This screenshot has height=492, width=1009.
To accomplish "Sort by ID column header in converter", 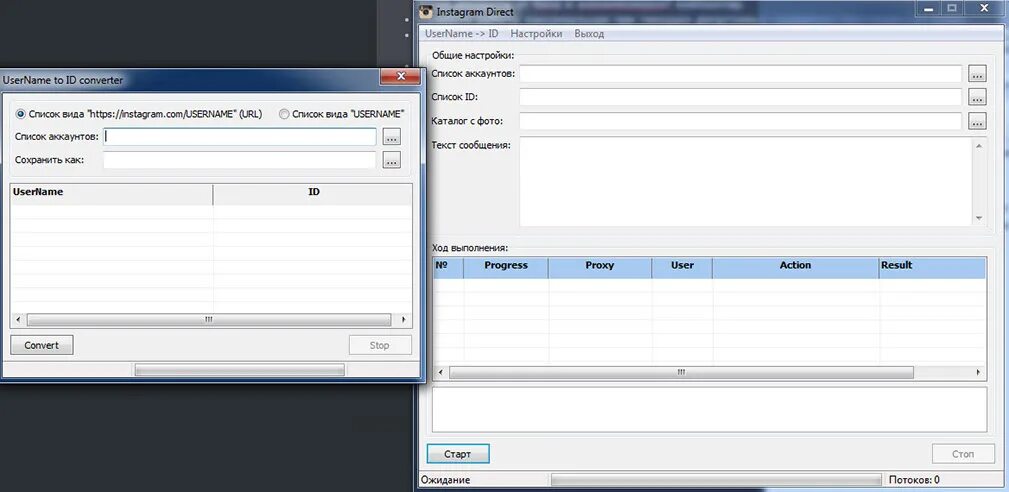I will [x=313, y=194].
